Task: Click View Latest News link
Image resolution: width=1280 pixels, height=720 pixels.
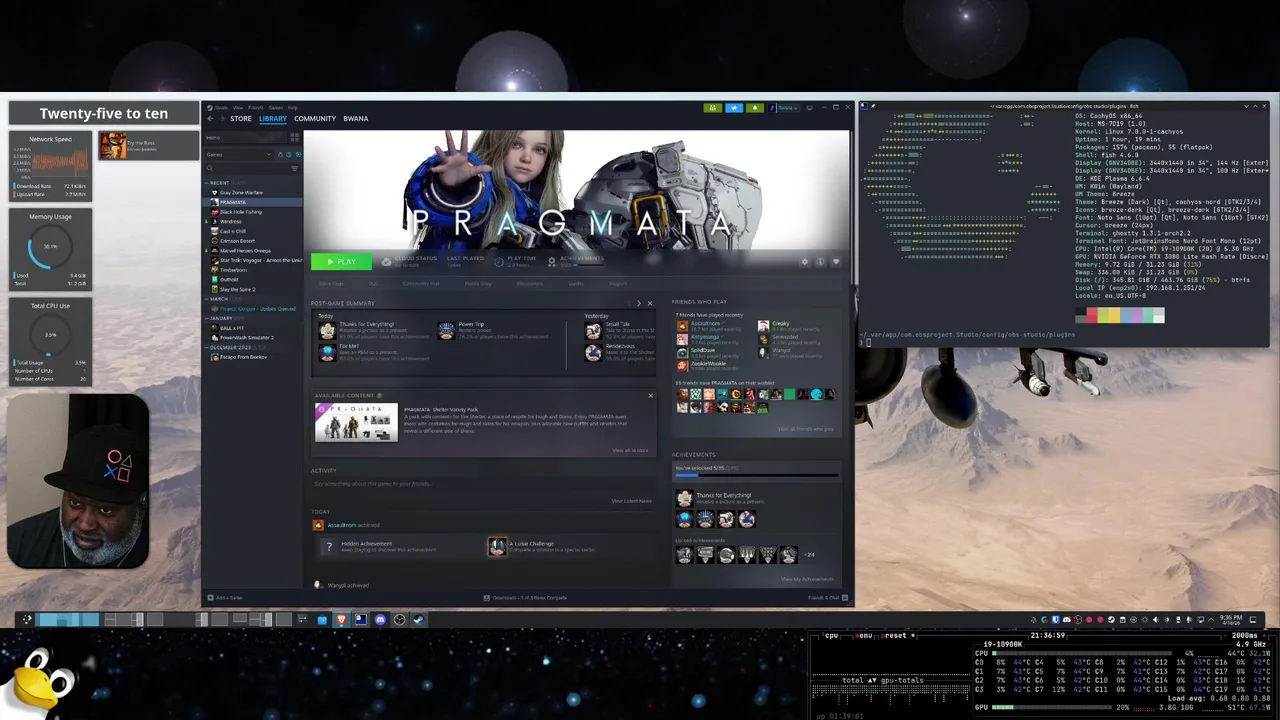Action: [632, 501]
